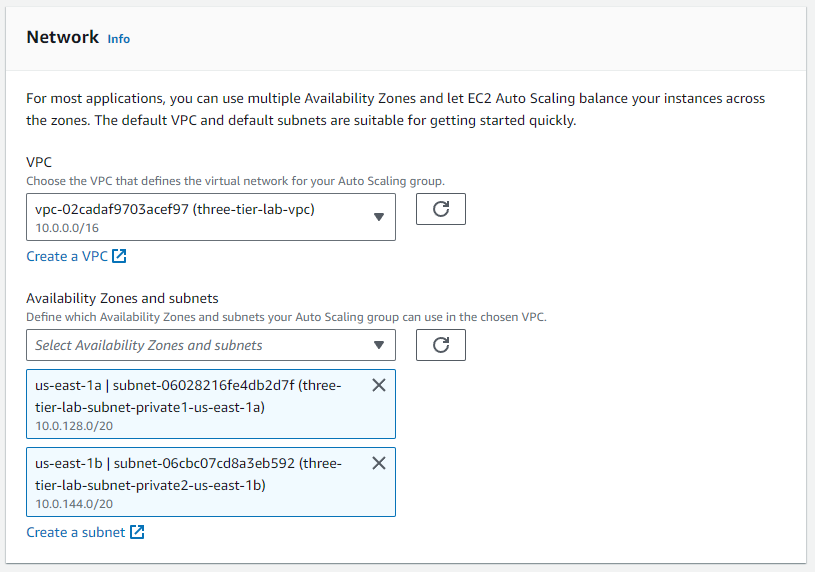This screenshot has height=572, width=815.
Task: Remove the us-east-1b subnet selection
Action: point(379,463)
